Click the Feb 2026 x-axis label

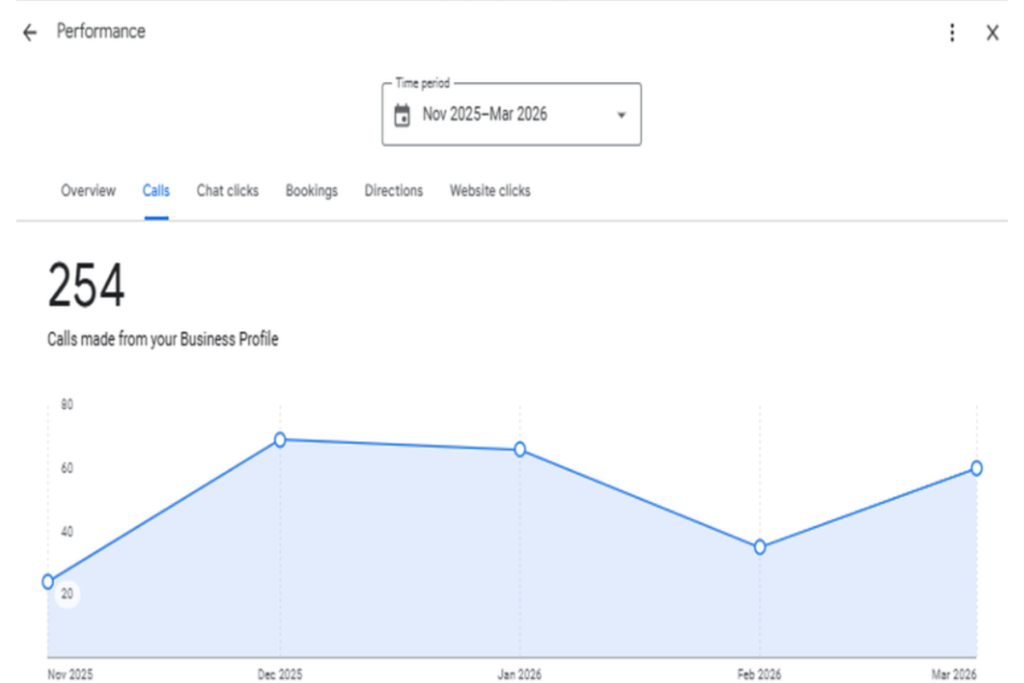(x=760, y=675)
